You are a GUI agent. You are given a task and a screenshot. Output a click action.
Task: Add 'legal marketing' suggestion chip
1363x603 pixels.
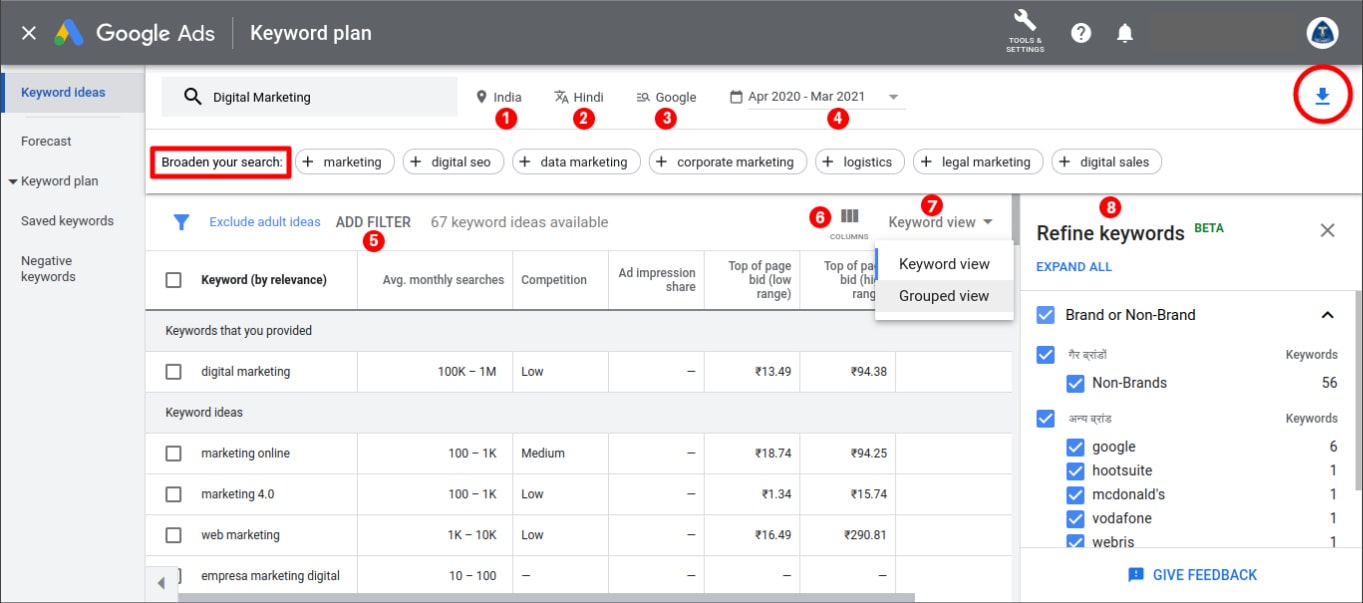click(x=978, y=162)
